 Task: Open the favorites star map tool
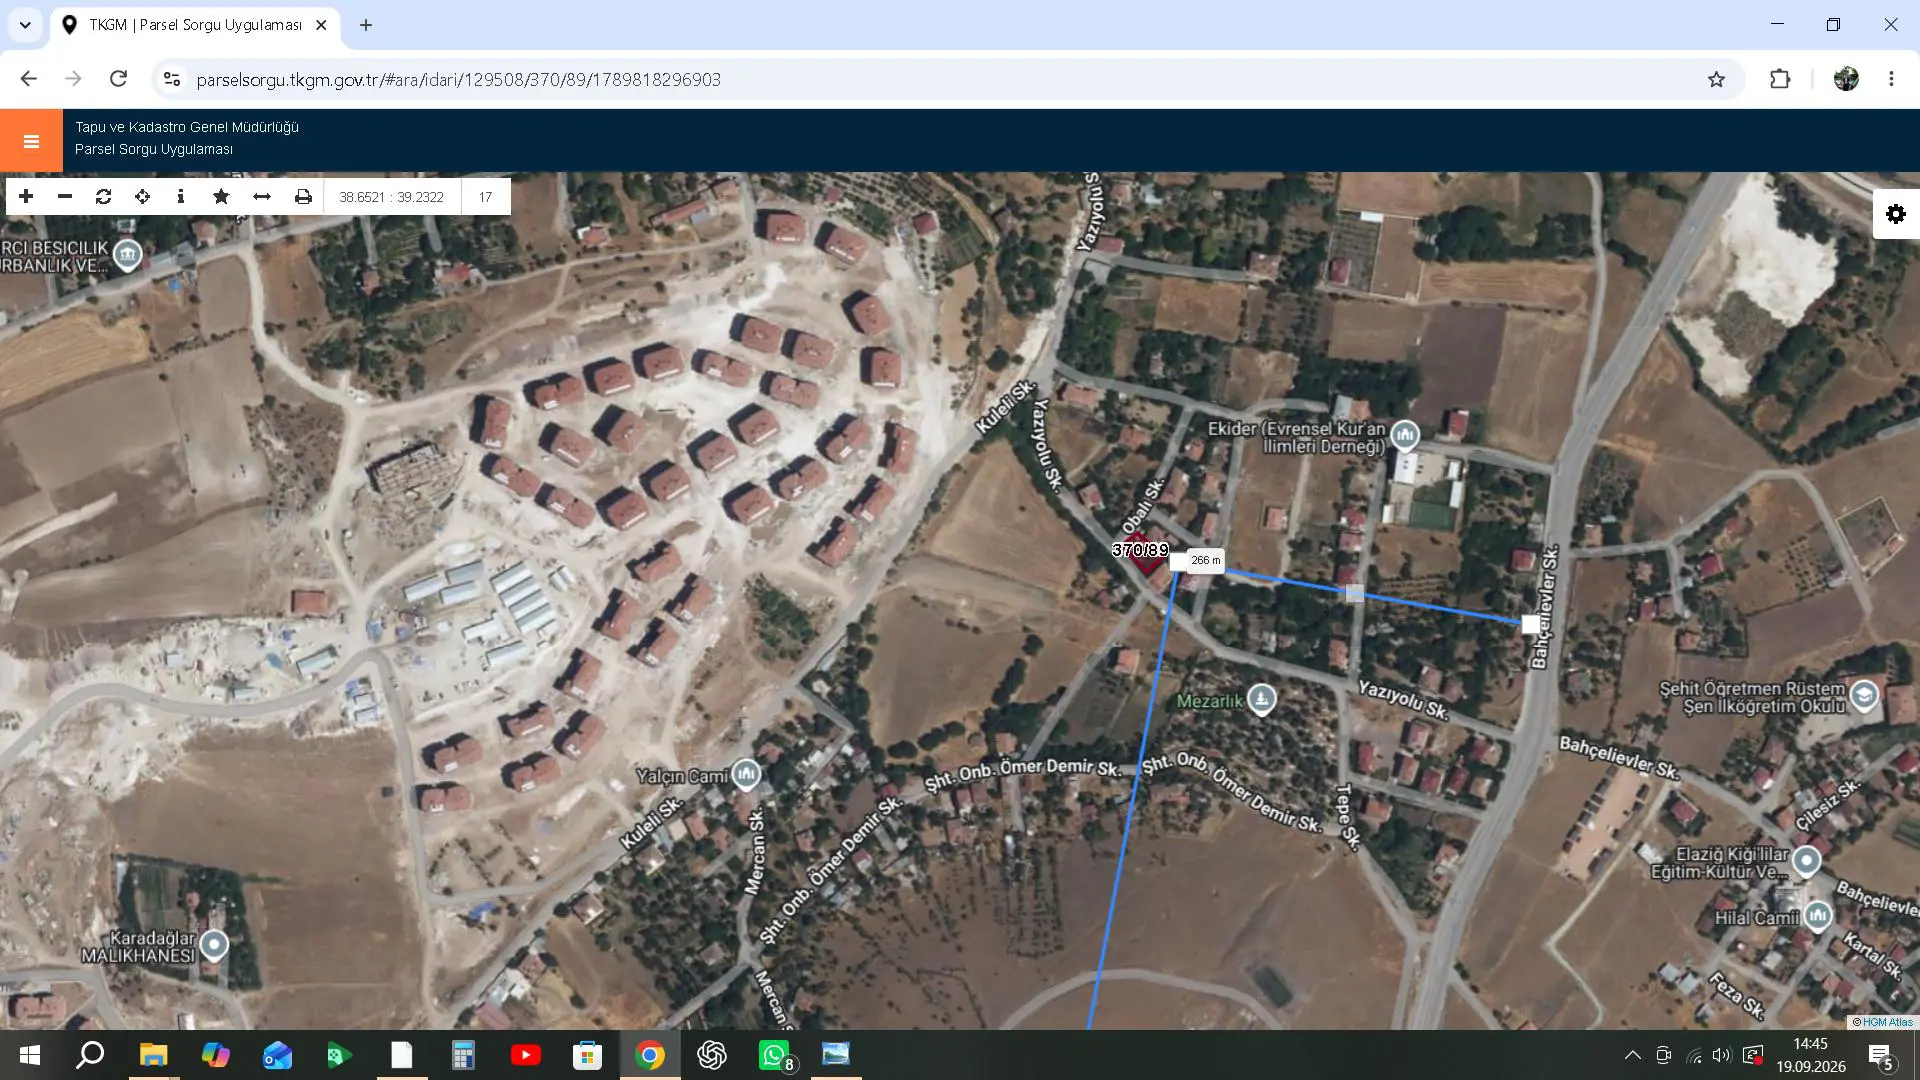pyautogui.click(x=221, y=197)
